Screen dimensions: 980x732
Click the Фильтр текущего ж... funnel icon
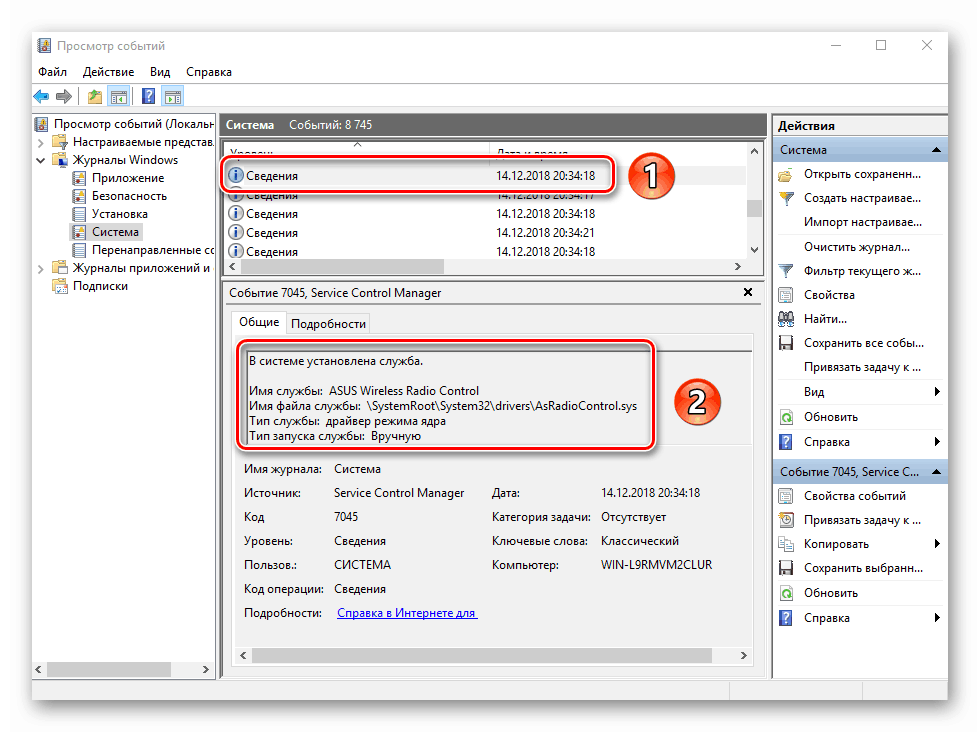[x=786, y=271]
